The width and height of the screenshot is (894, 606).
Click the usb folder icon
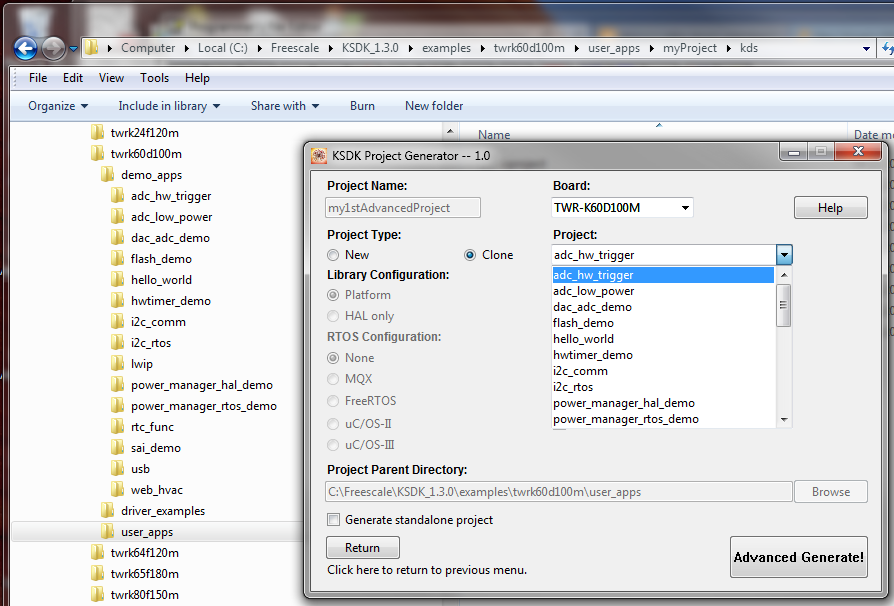pyautogui.click(x=117, y=469)
